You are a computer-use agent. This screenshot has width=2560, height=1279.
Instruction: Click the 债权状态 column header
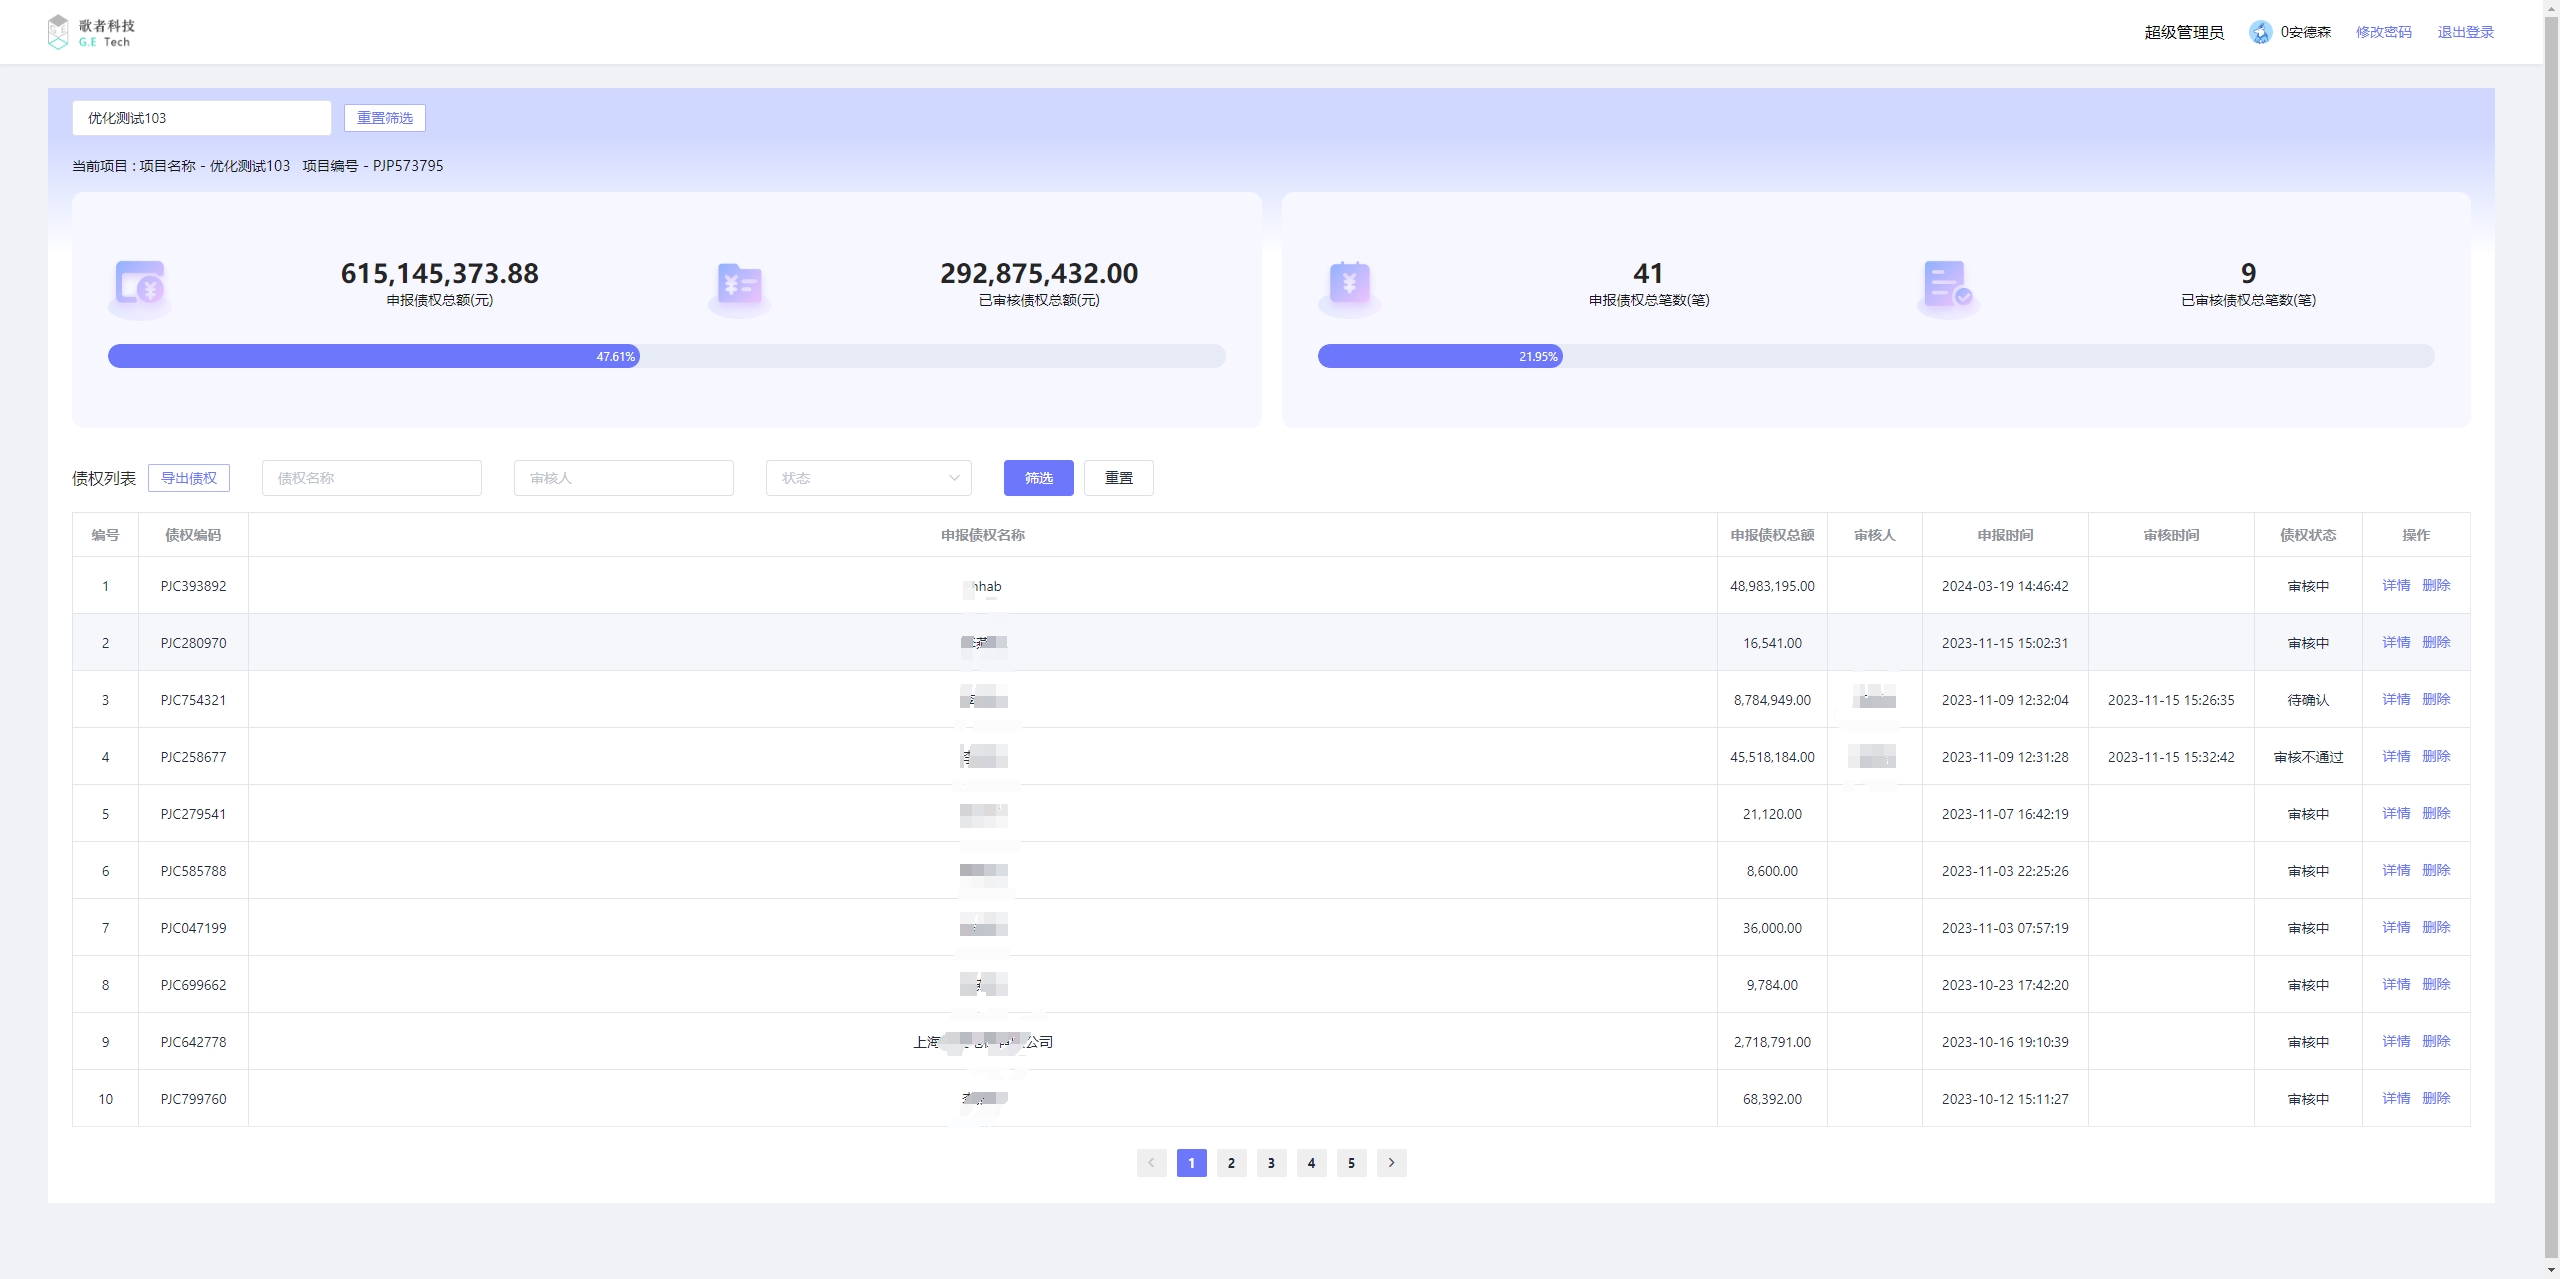point(2308,535)
